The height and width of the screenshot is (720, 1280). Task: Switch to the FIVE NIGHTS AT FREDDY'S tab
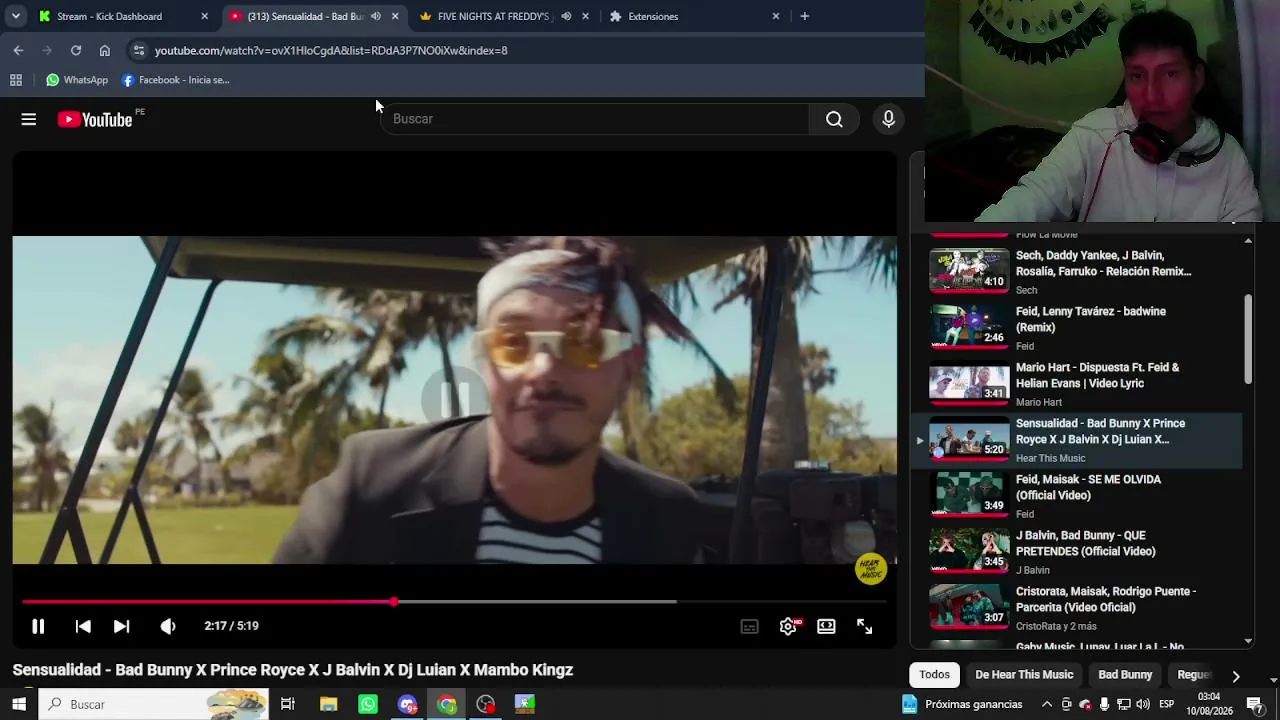pos(494,16)
